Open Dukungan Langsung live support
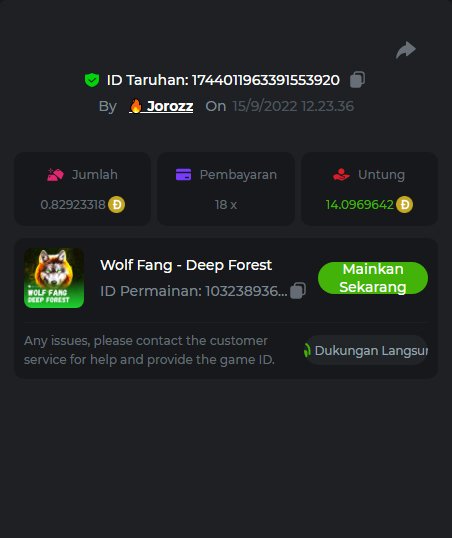The image size is (452, 538). pyautogui.click(x=365, y=350)
